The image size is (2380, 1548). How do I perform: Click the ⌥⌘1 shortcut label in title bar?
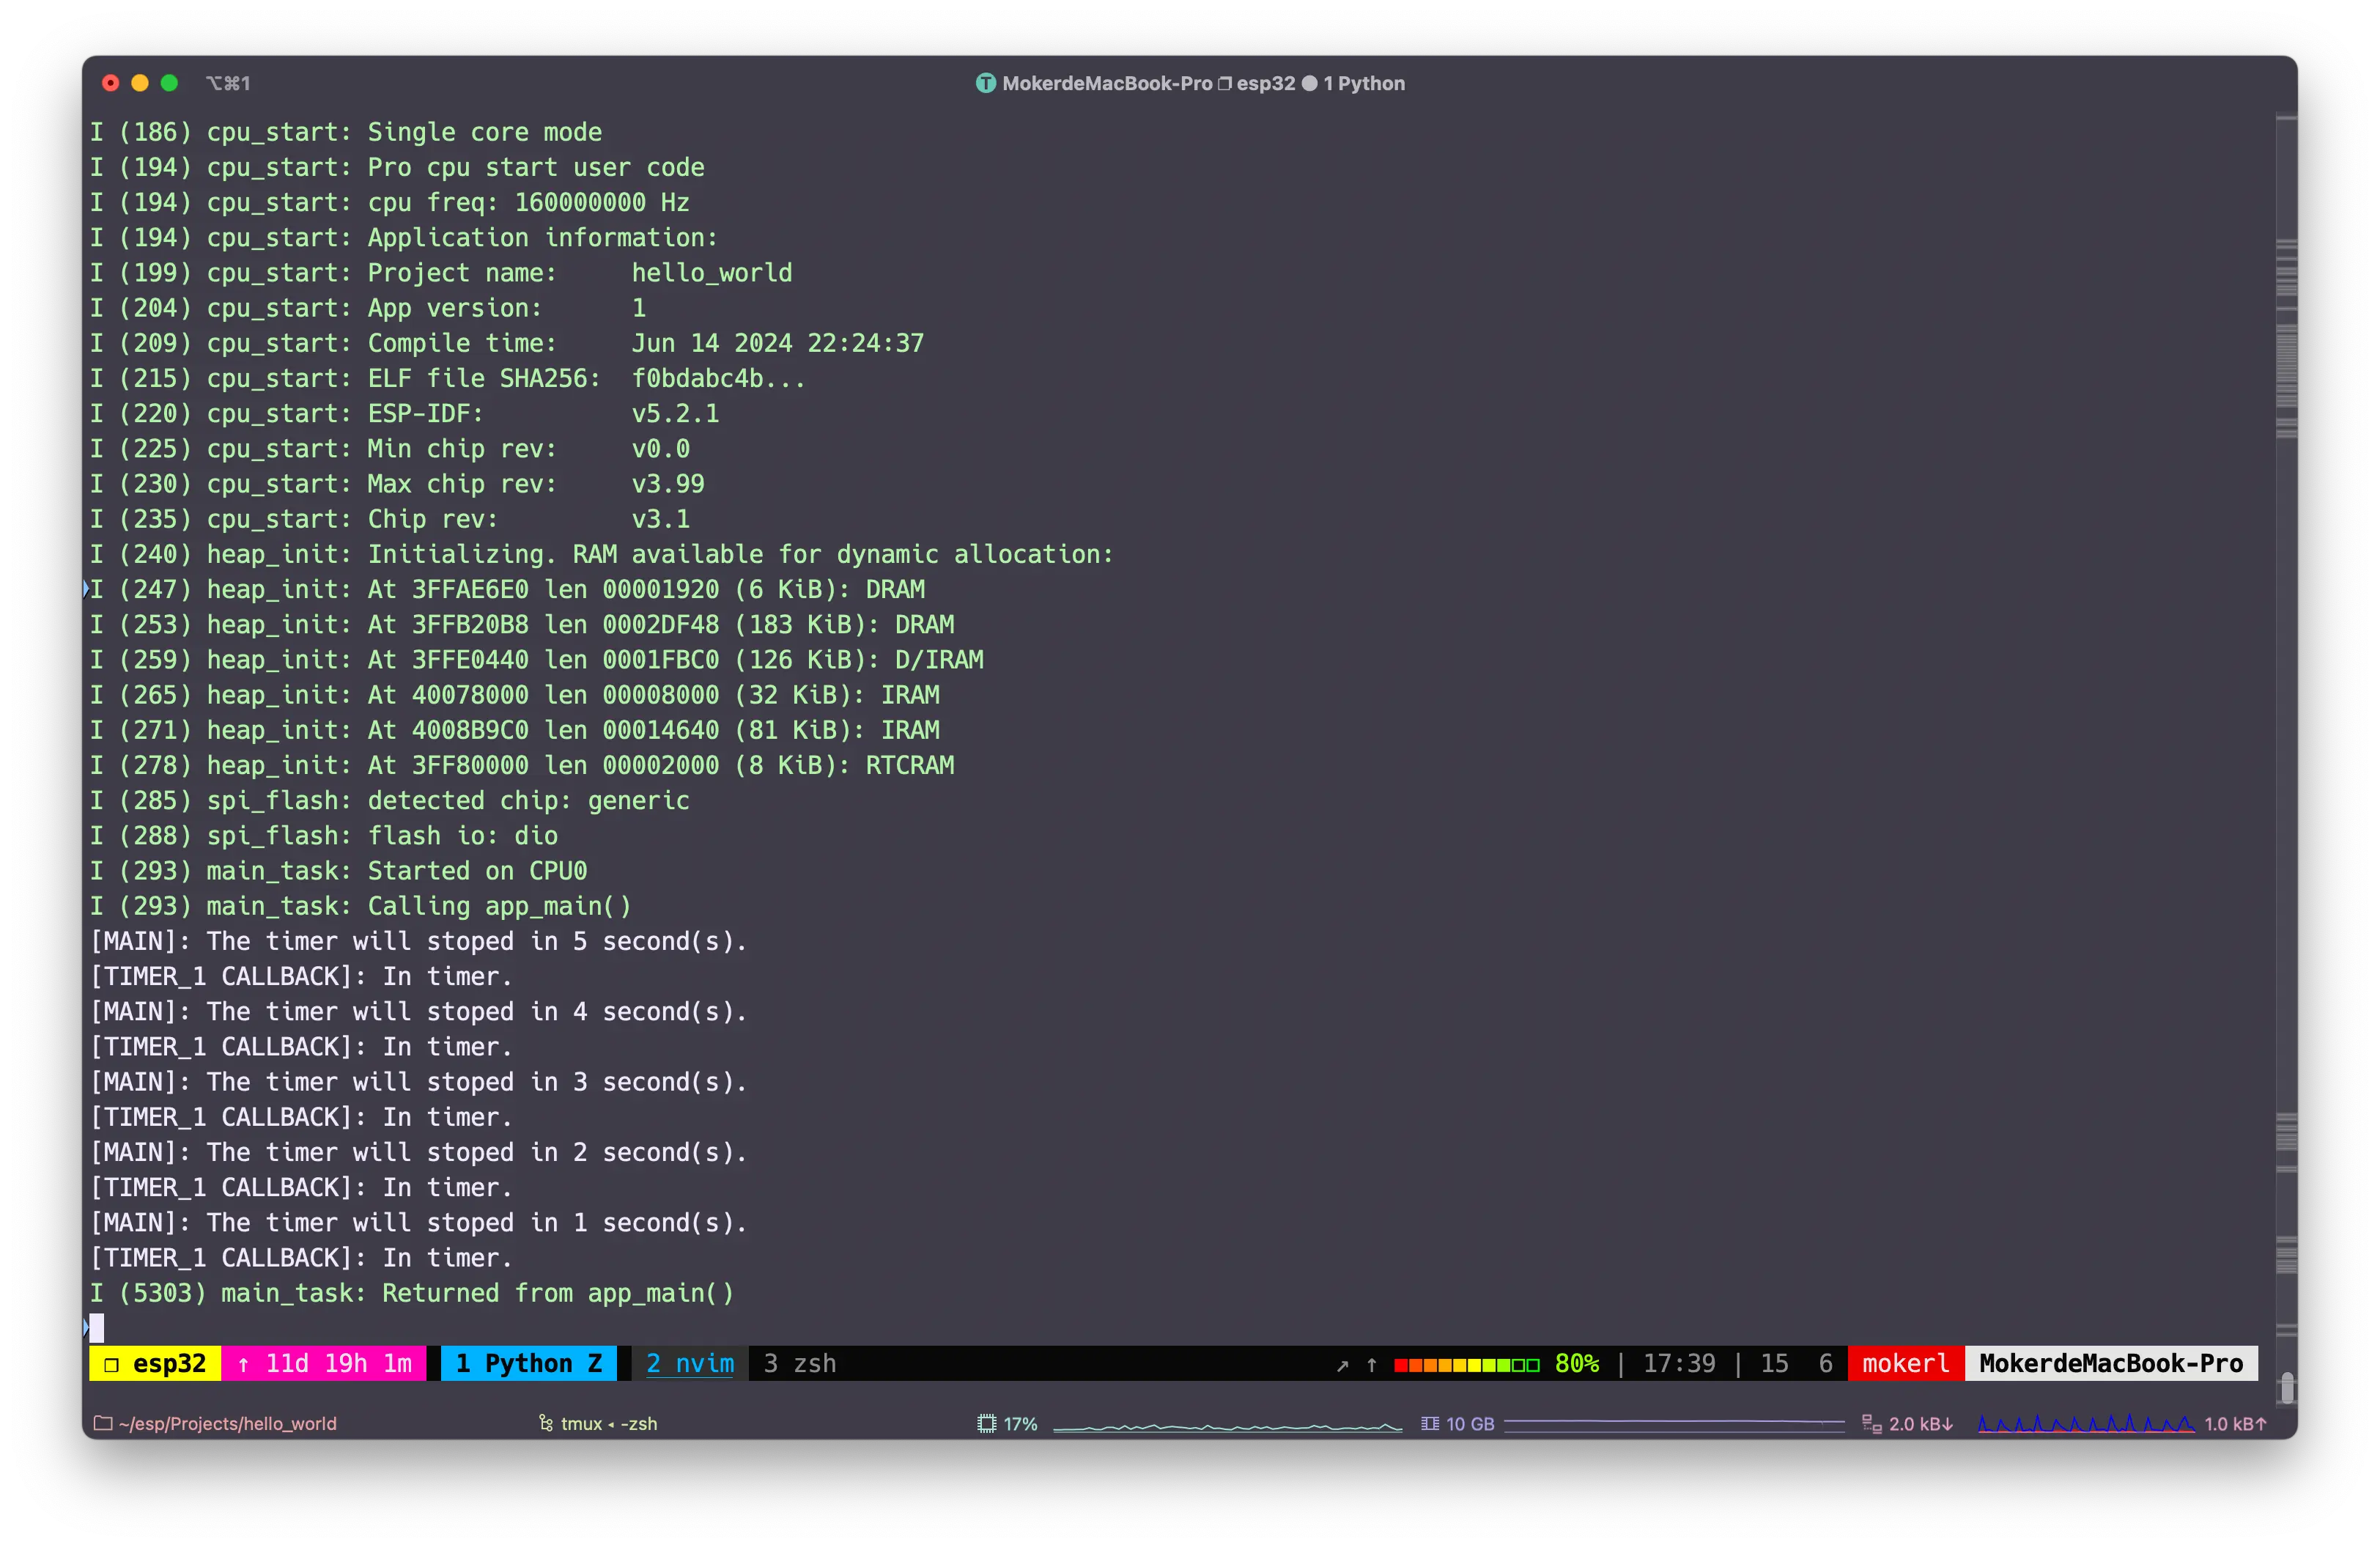click(228, 83)
